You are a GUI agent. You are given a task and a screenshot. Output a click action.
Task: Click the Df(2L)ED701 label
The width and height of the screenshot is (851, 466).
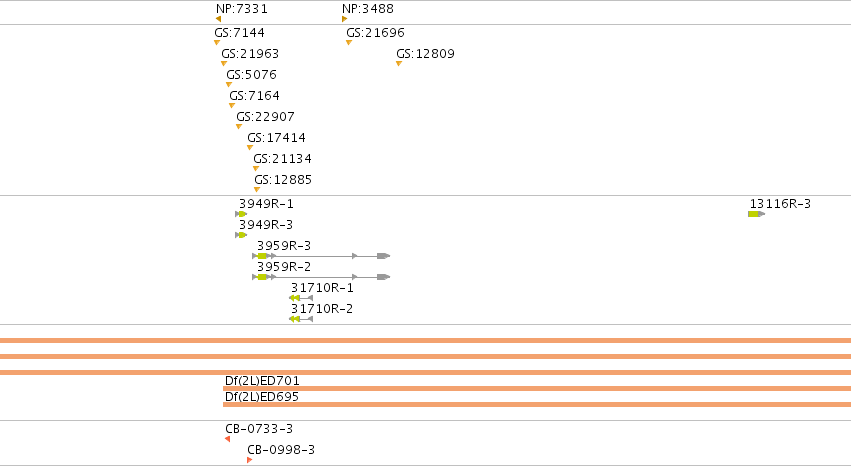point(262,381)
